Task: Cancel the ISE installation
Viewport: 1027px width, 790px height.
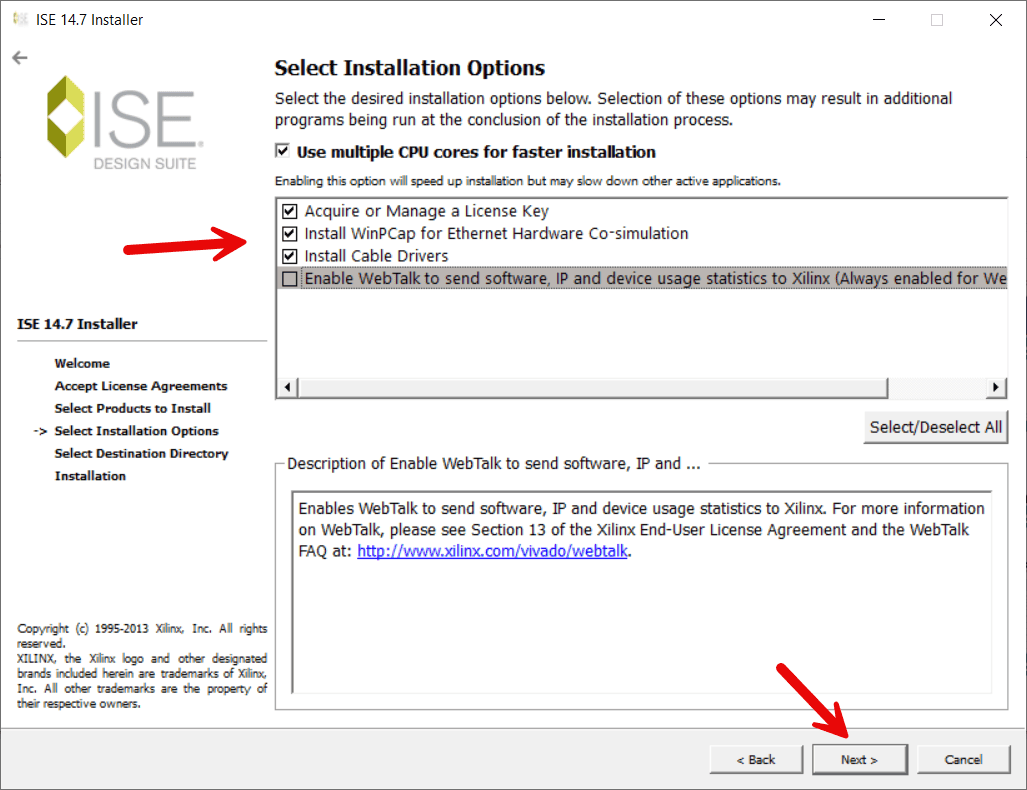Action: (963, 759)
